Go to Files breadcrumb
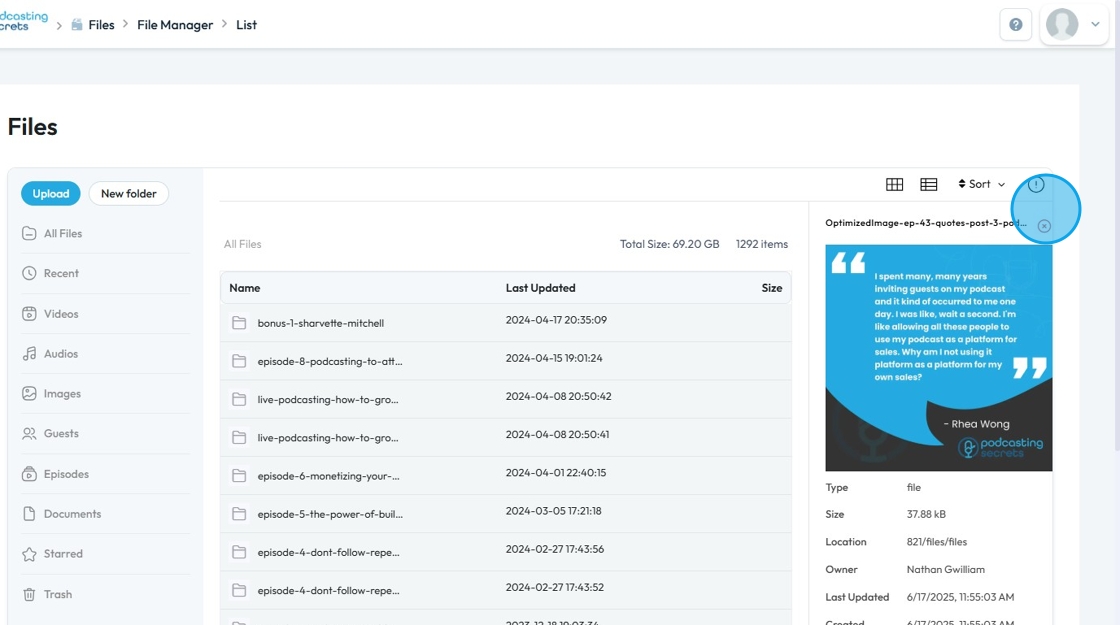The image size is (1120, 625). click(x=101, y=25)
